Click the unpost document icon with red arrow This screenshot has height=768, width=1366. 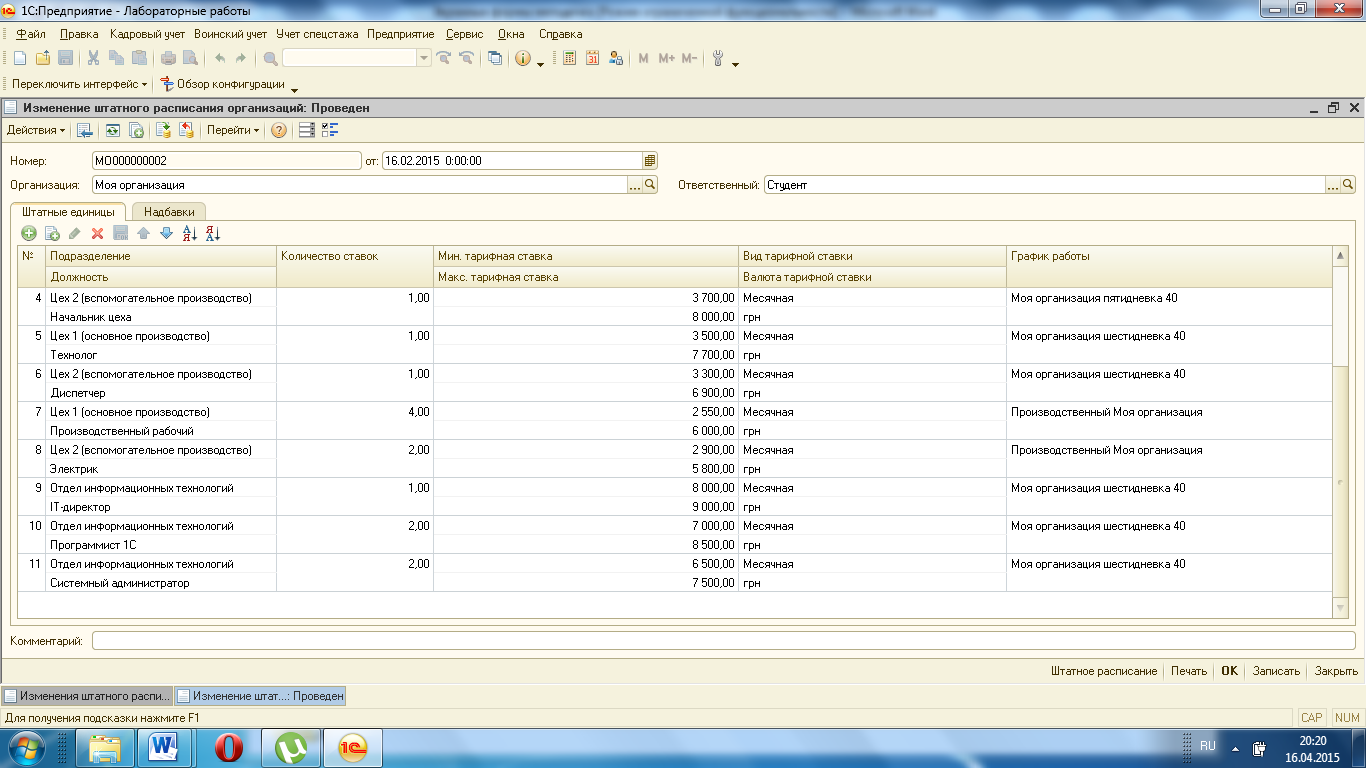(186, 130)
